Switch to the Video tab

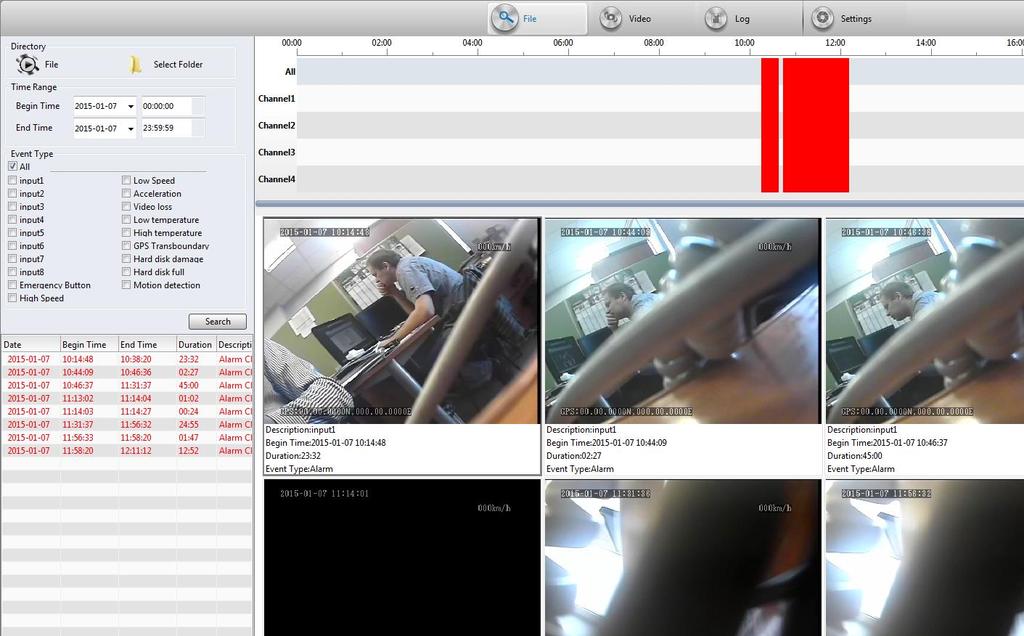pyautogui.click(x=626, y=18)
